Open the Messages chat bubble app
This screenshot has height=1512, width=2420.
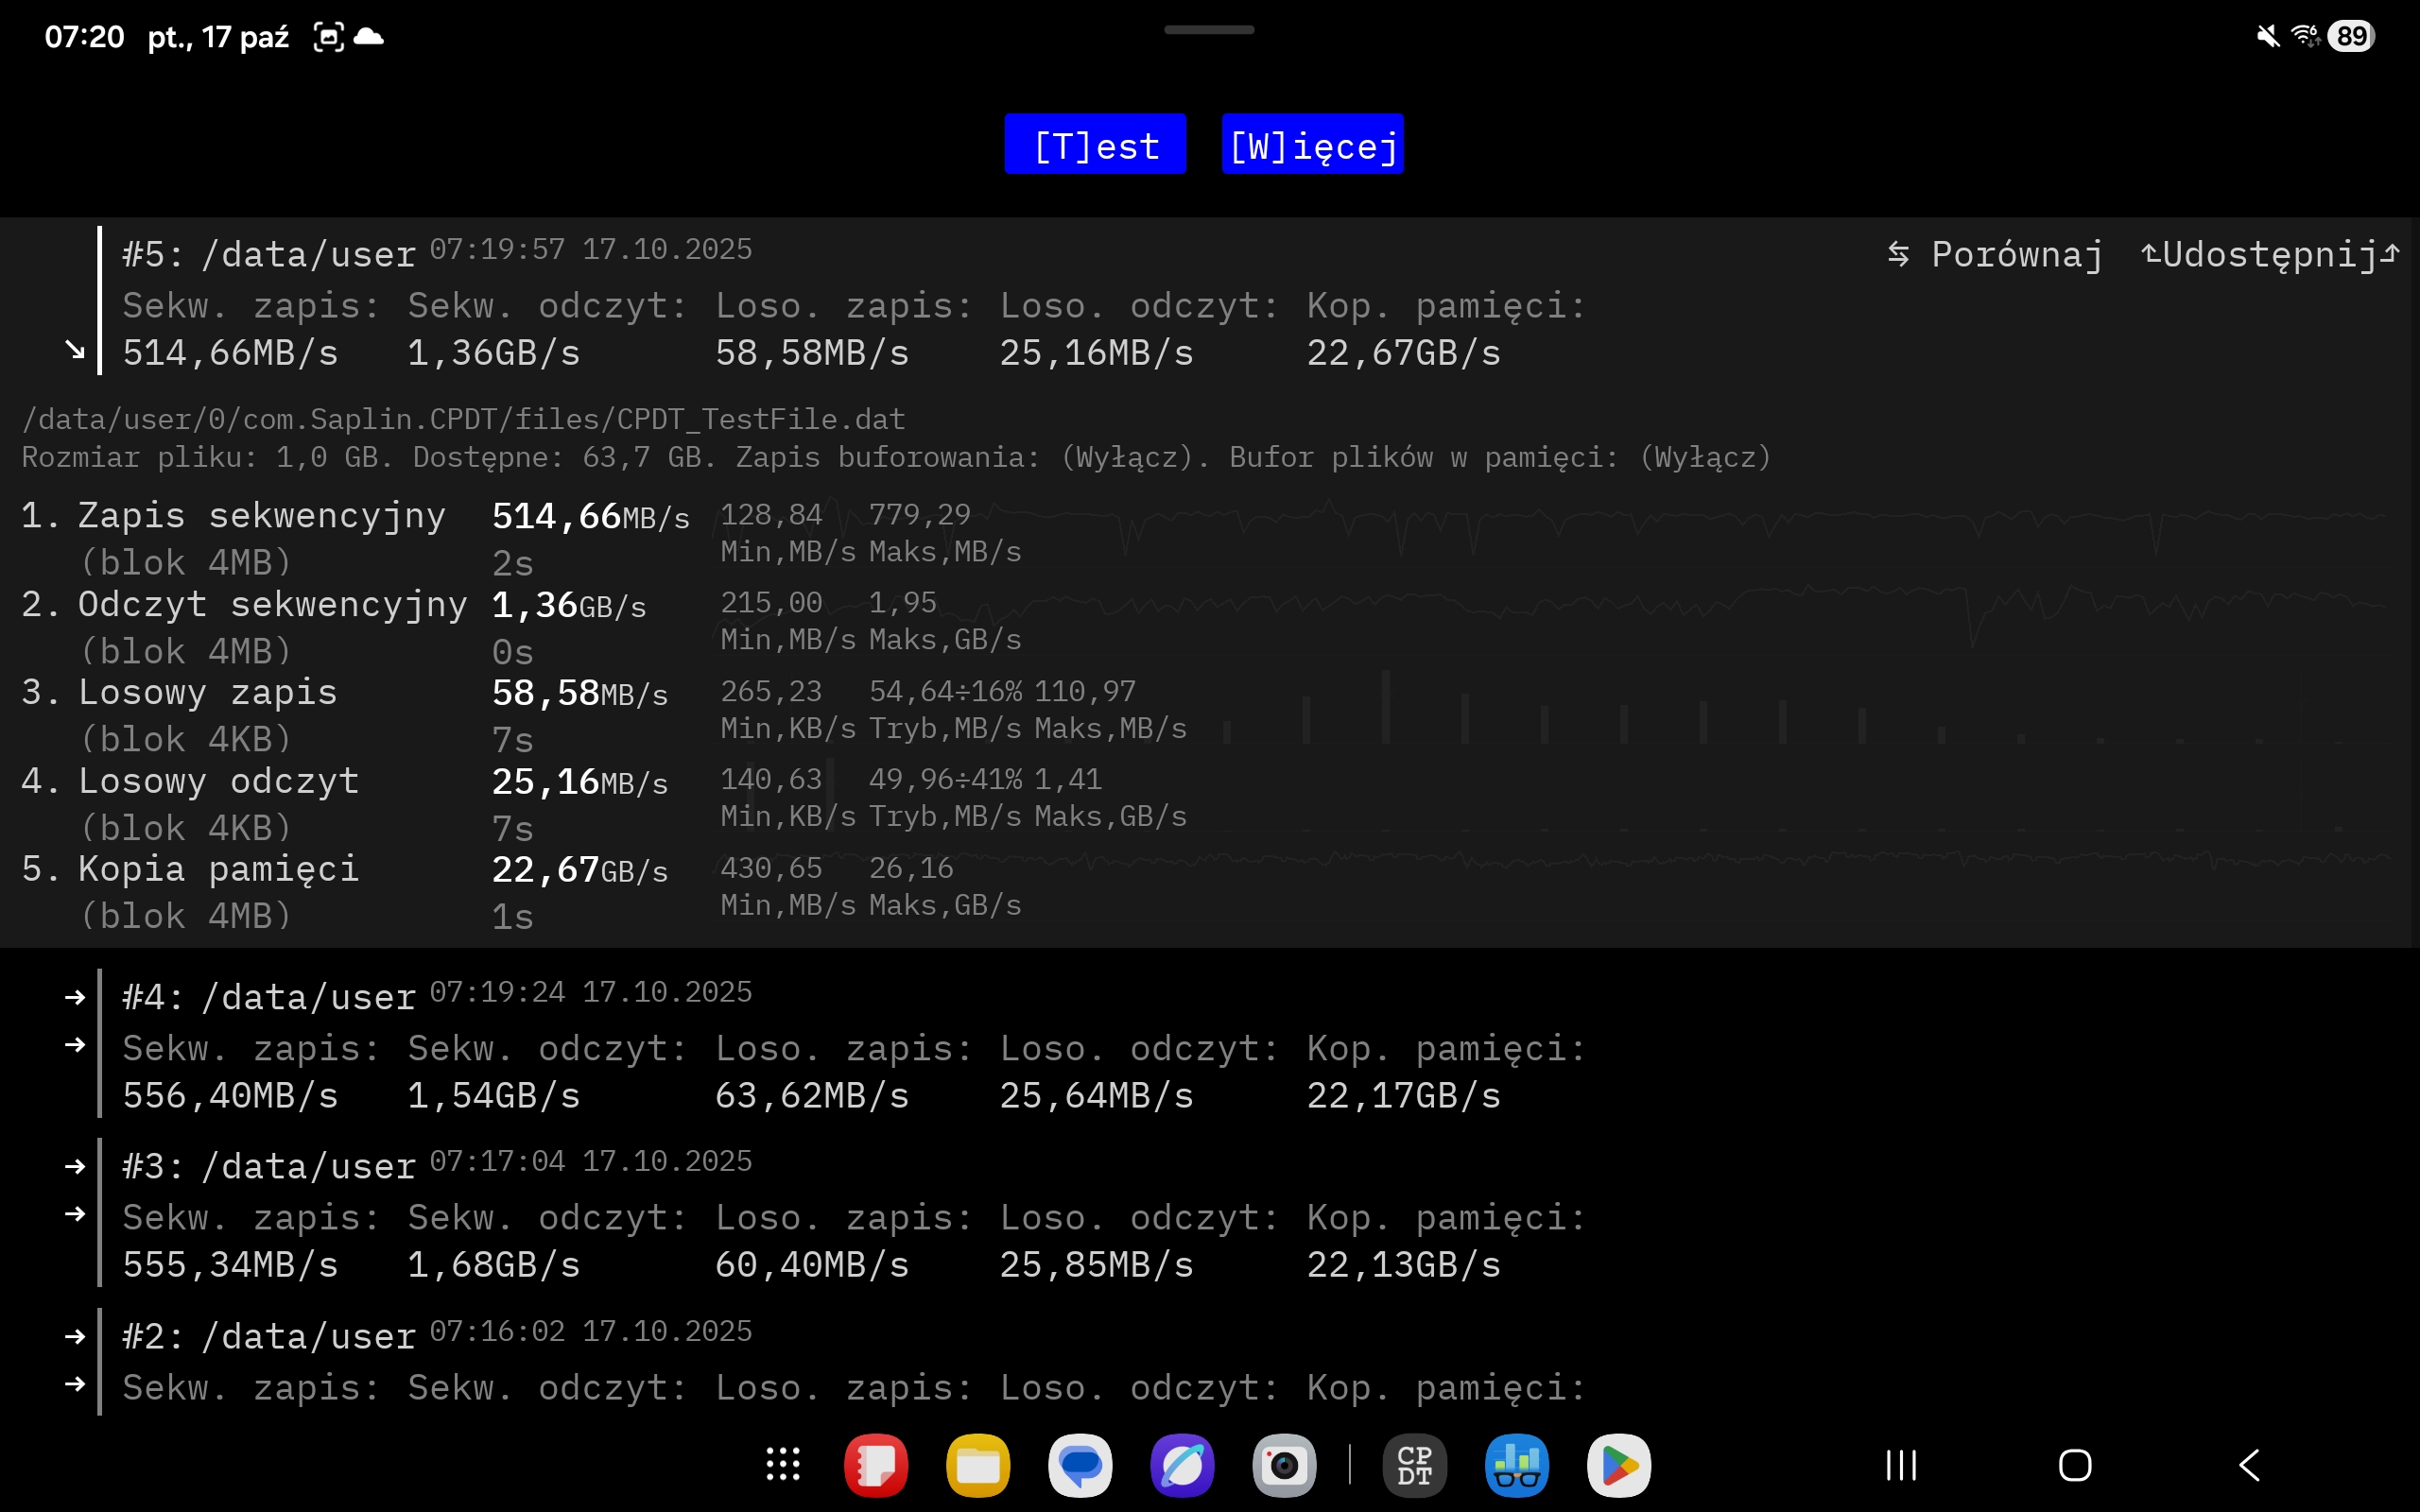click(1080, 1466)
